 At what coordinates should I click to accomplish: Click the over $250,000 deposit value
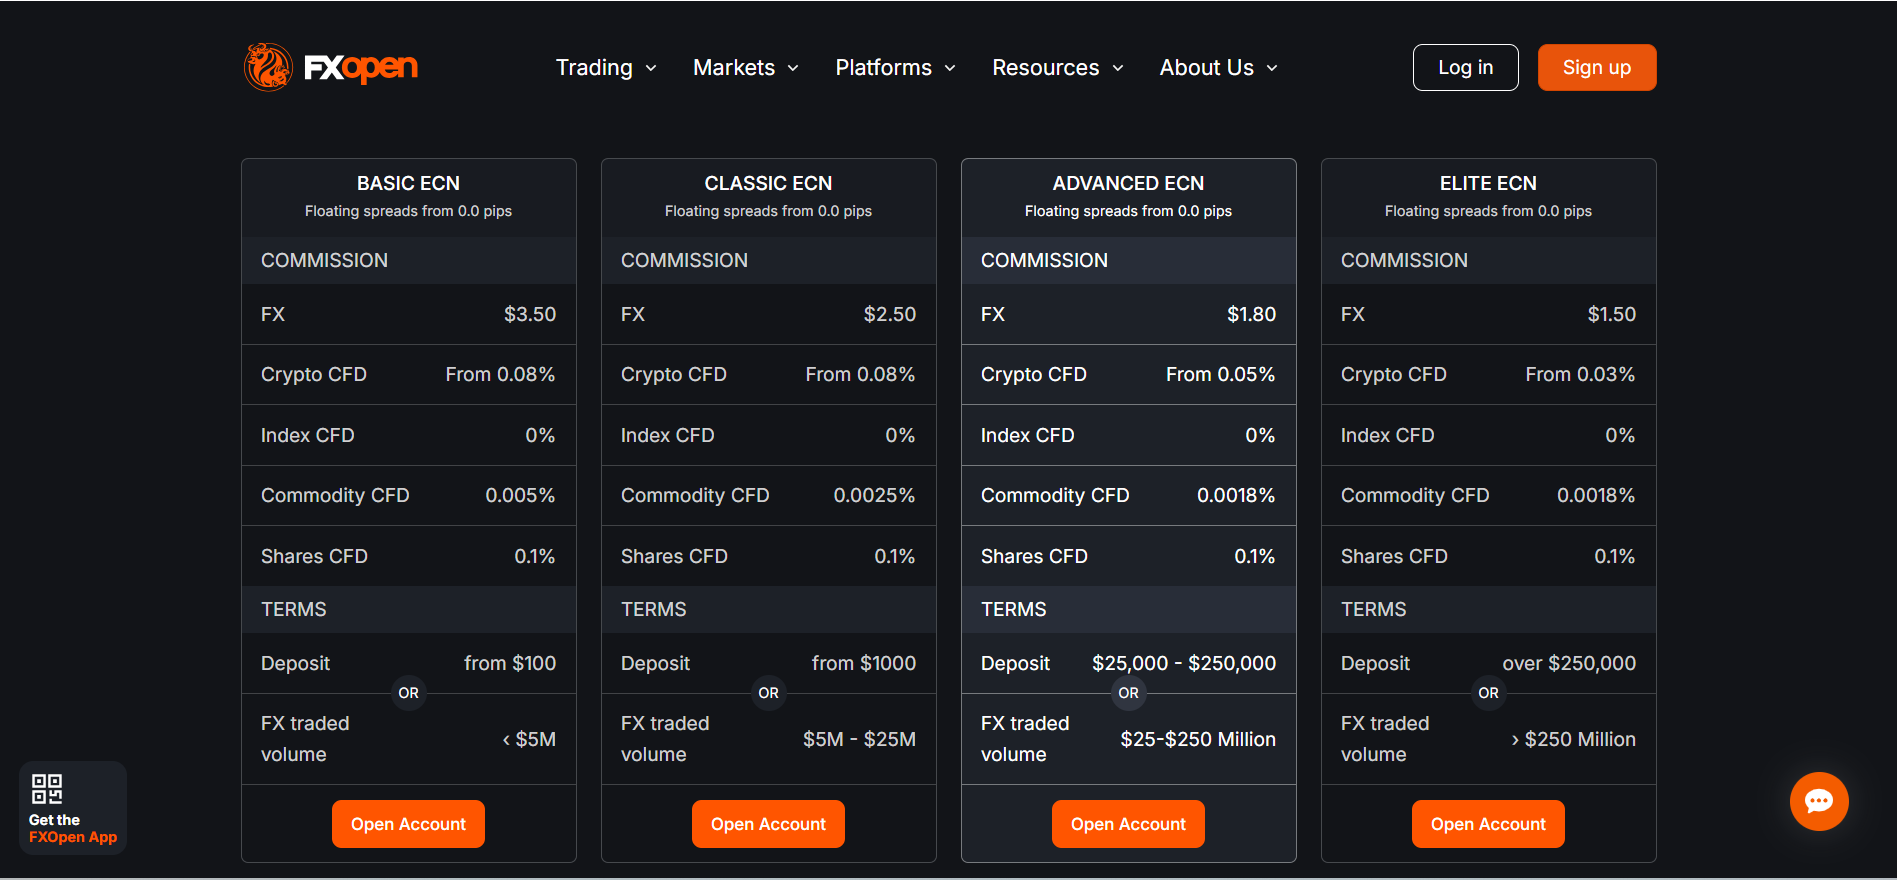[x=1569, y=663]
